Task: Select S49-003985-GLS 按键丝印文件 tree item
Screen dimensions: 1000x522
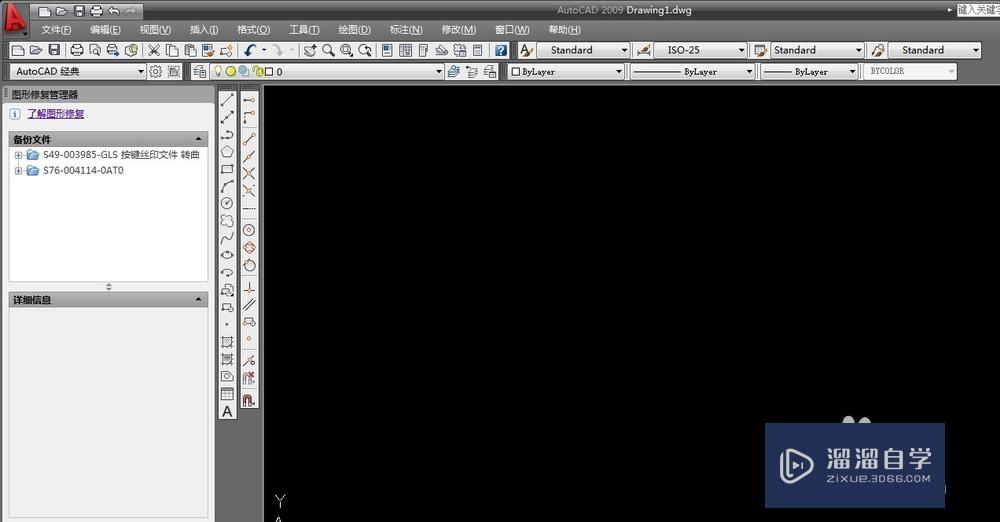Action: tap(121, 154)
